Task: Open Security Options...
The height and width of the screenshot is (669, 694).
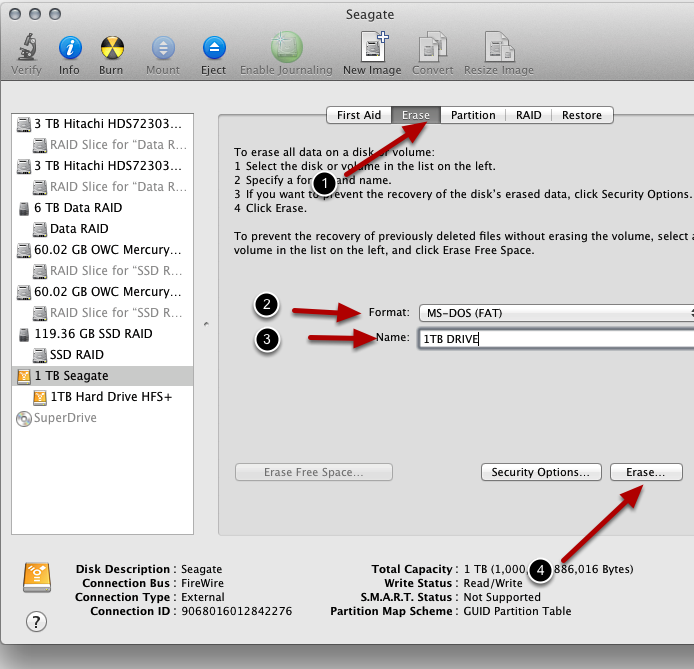Action: [x=541, y=472]
